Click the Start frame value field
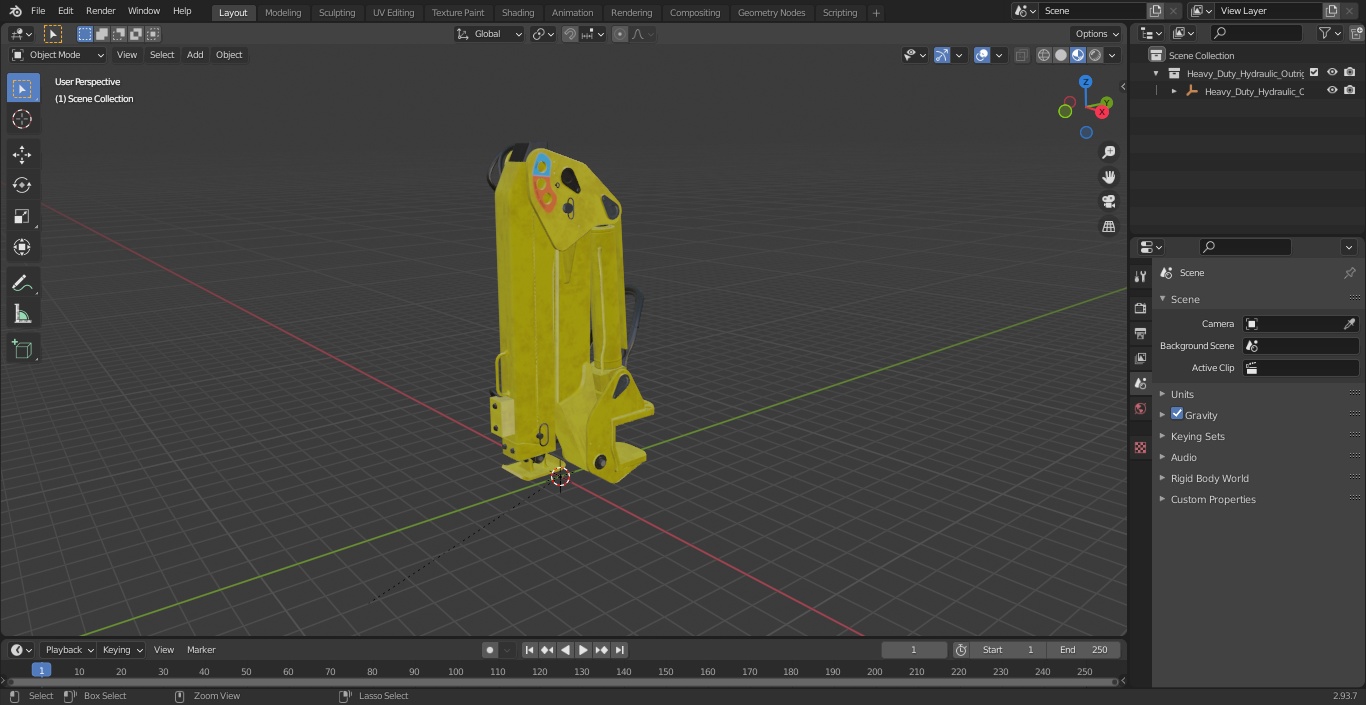 (1008, 650)
